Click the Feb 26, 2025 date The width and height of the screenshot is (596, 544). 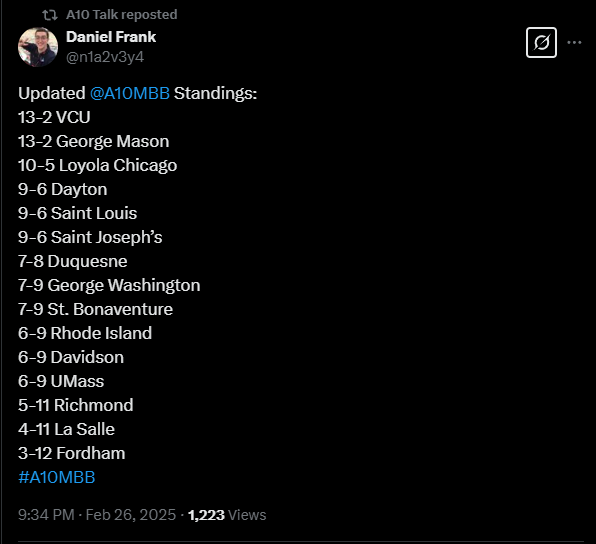point(131,515)
